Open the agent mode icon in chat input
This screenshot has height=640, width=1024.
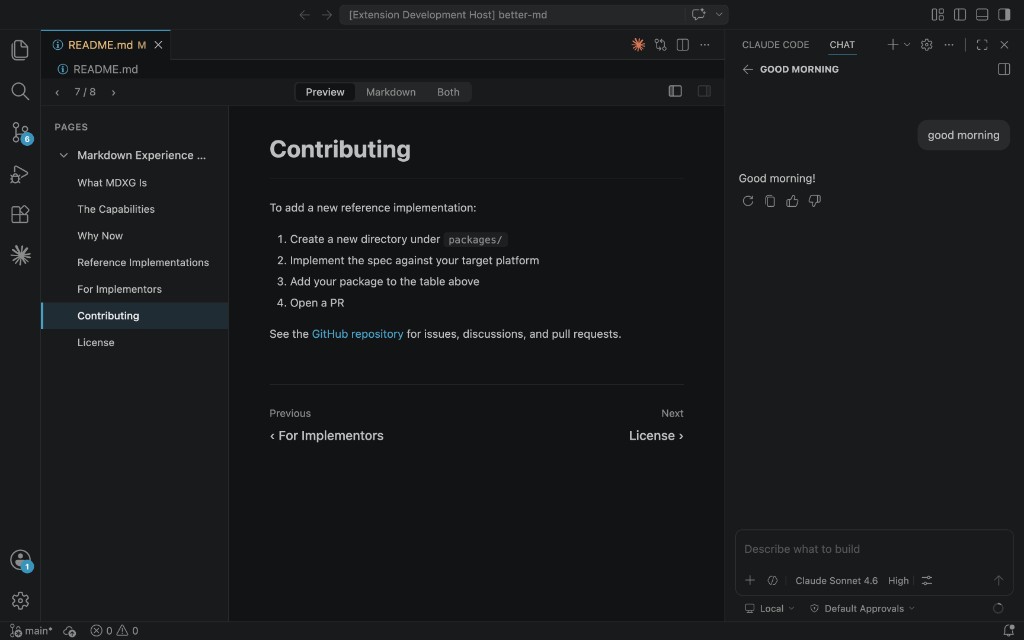(773, 580)
